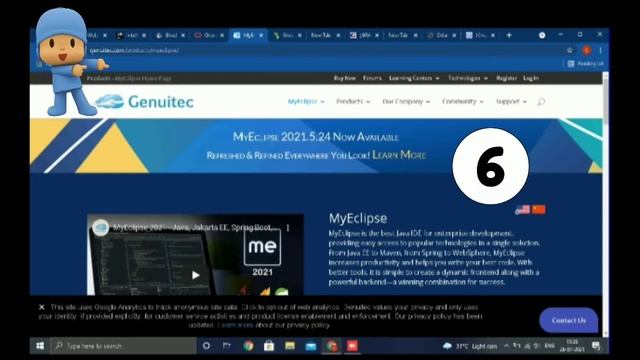Expand the Products navigation menu
640x360 pixels.
pos(353,101)
